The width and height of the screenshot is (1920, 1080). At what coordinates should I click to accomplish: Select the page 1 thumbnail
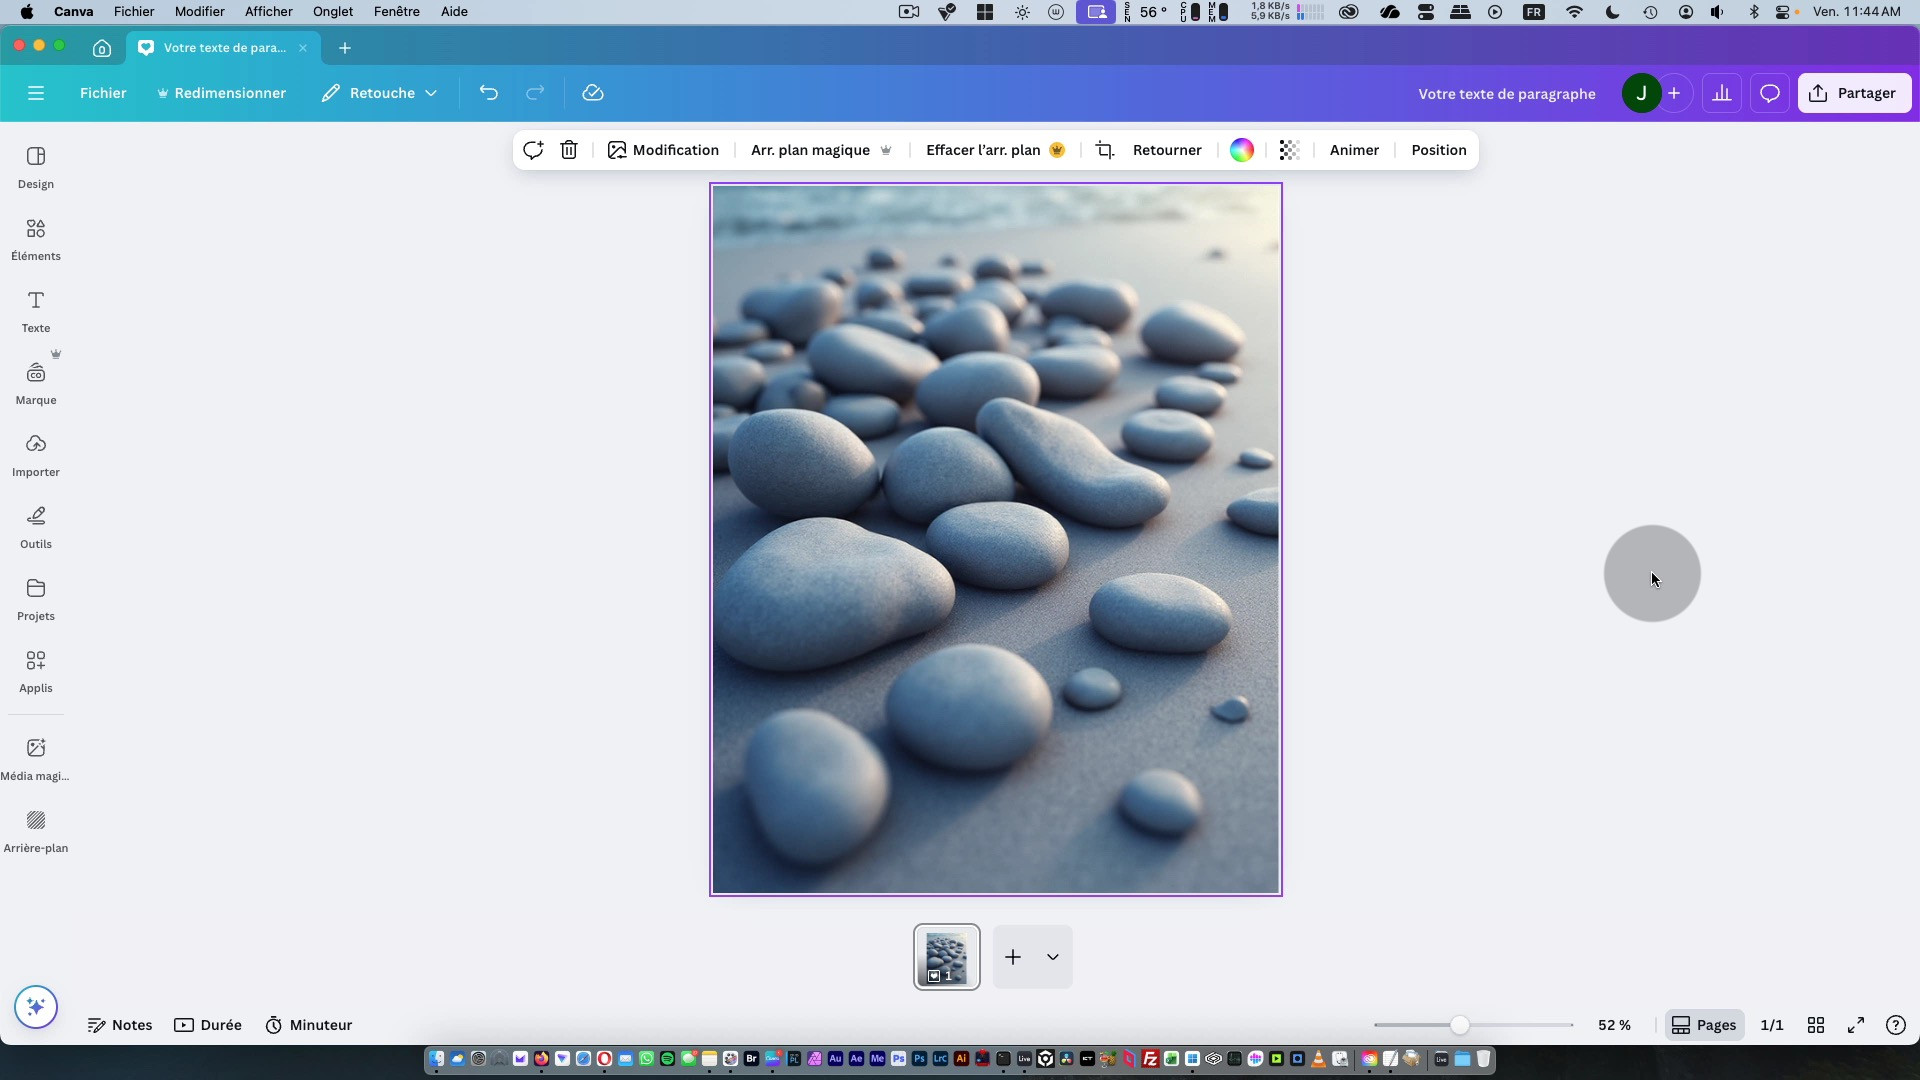pos(946,957)
